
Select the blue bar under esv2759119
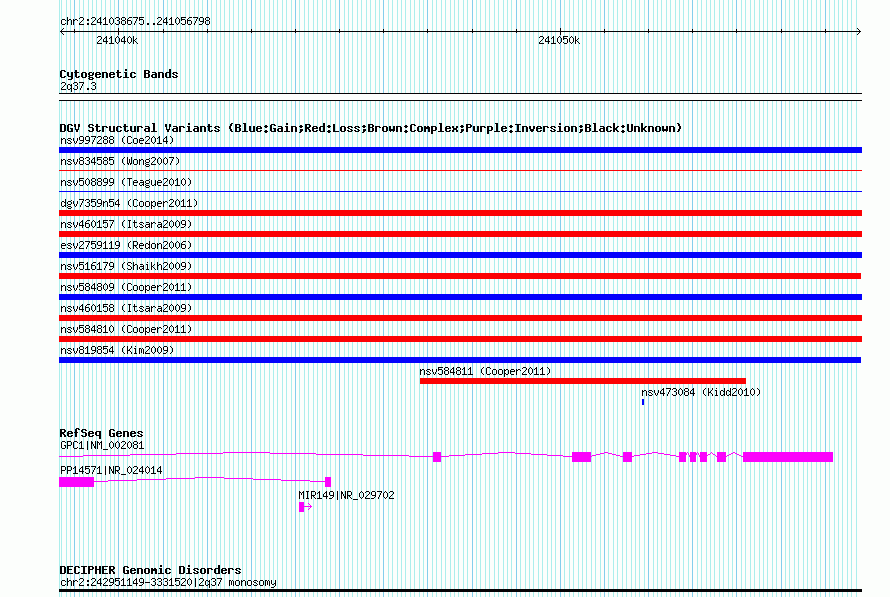[x=460, y=255]
